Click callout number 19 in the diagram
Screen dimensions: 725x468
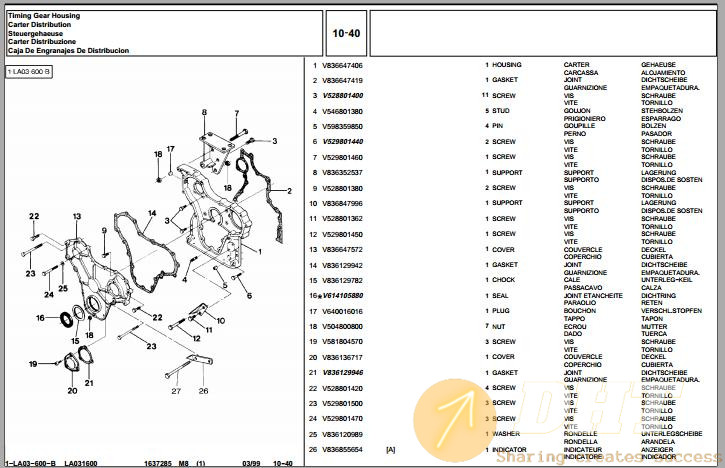pyautogui.click(x=33, y=364)
